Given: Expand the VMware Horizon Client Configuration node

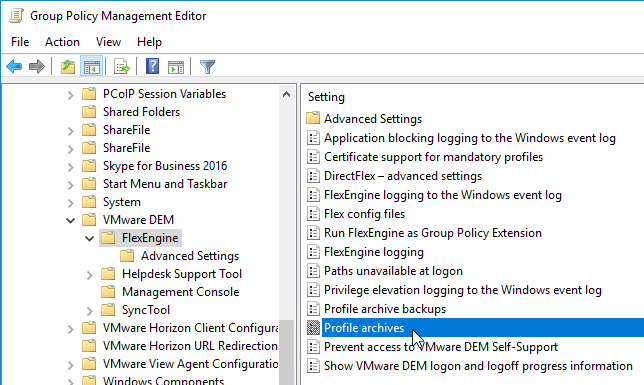Looking at the screenshot, I should (71, 329).
